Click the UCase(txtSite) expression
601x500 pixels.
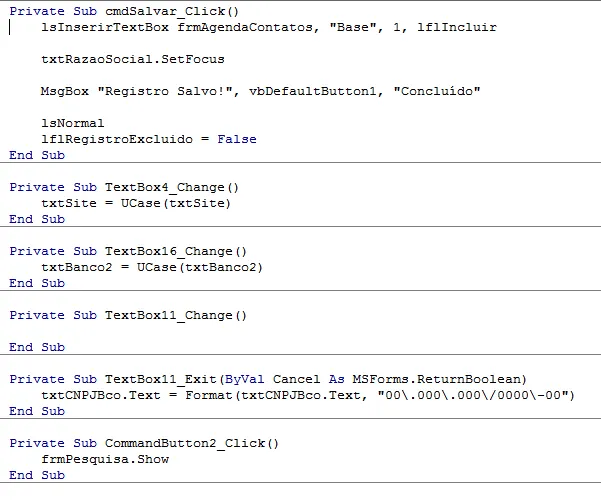point(176,203)
